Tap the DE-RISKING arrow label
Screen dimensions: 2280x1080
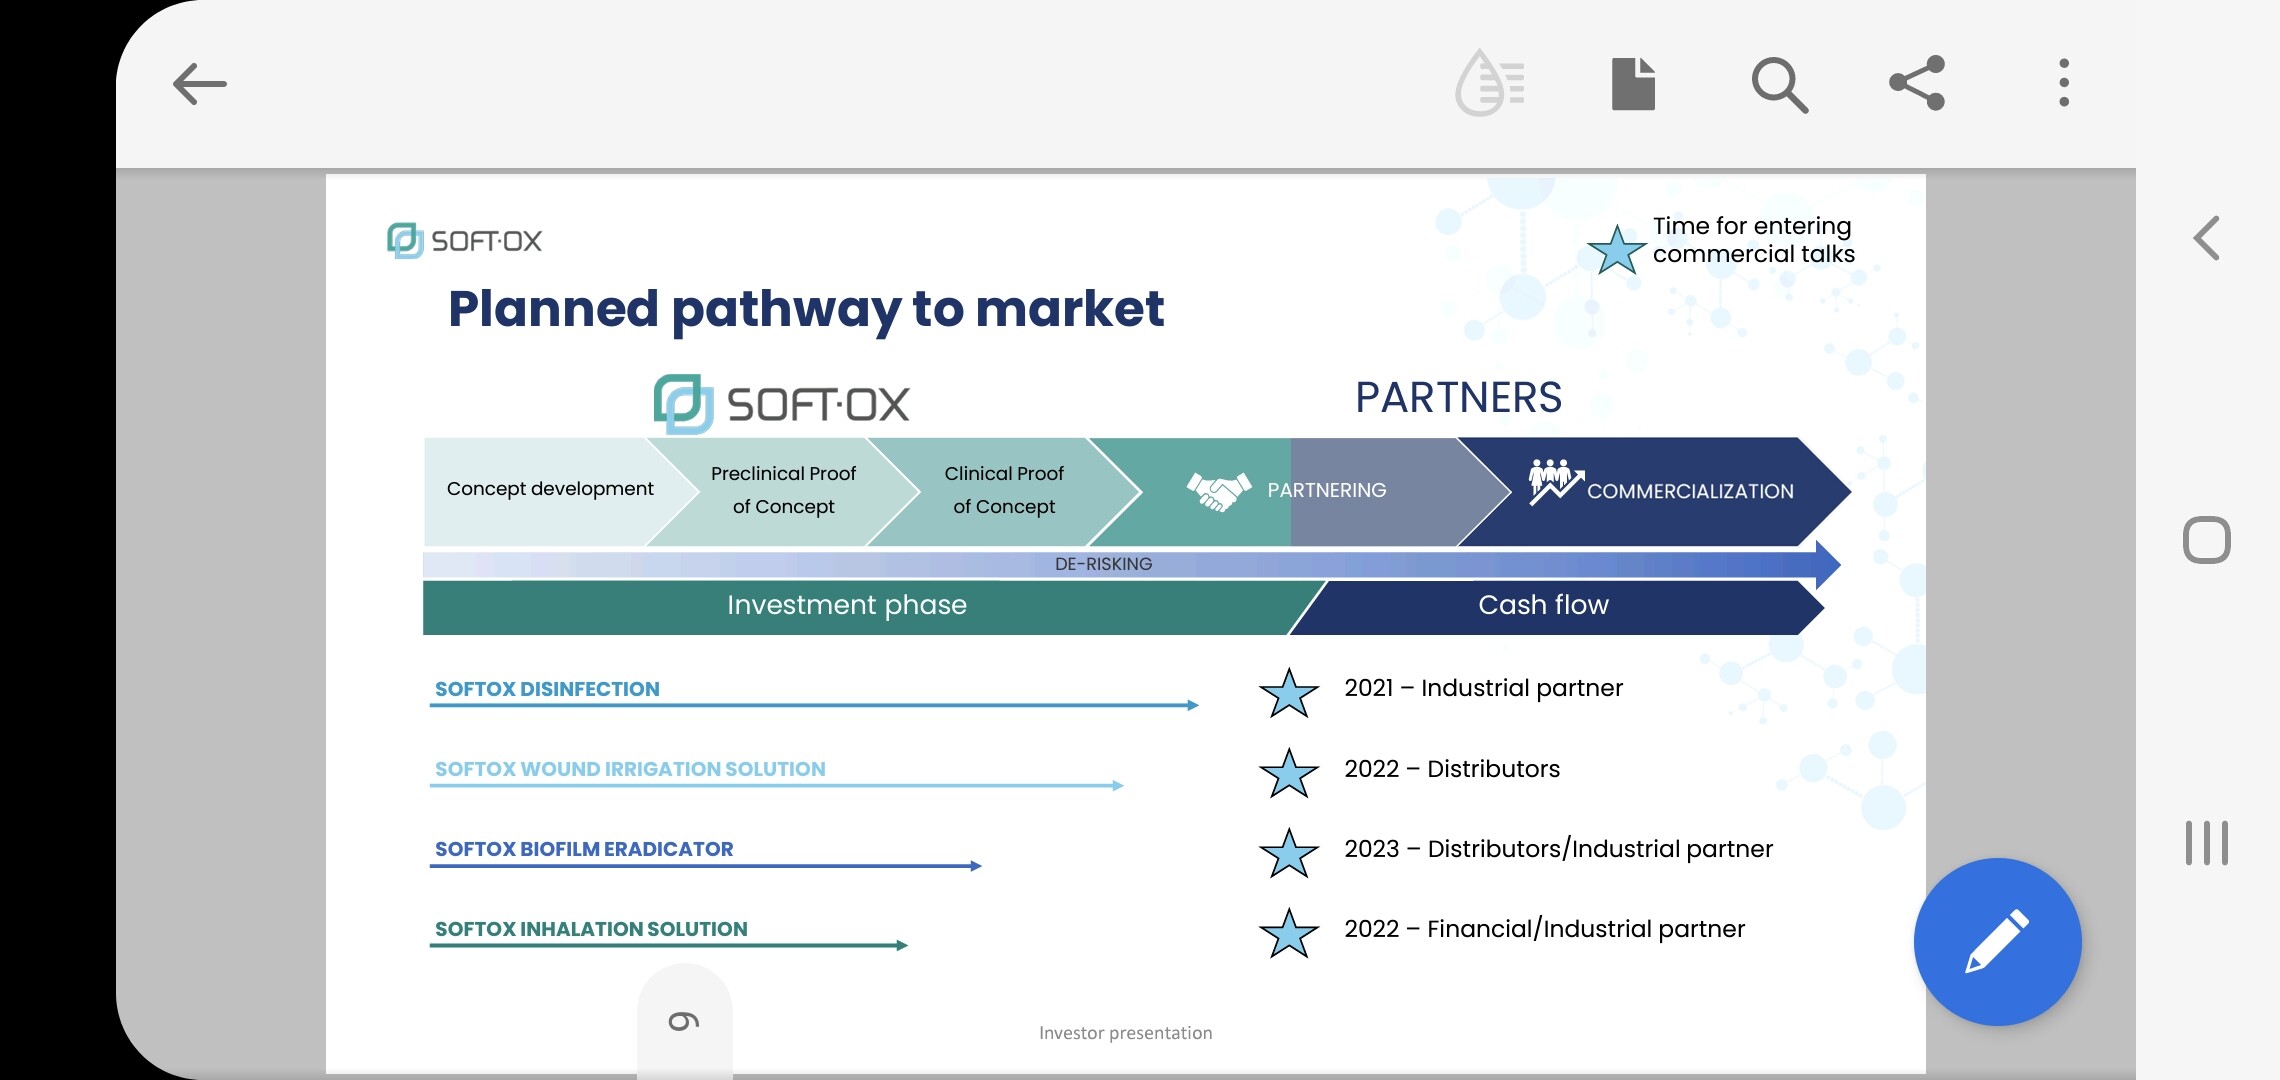(x=1104, y=564)
